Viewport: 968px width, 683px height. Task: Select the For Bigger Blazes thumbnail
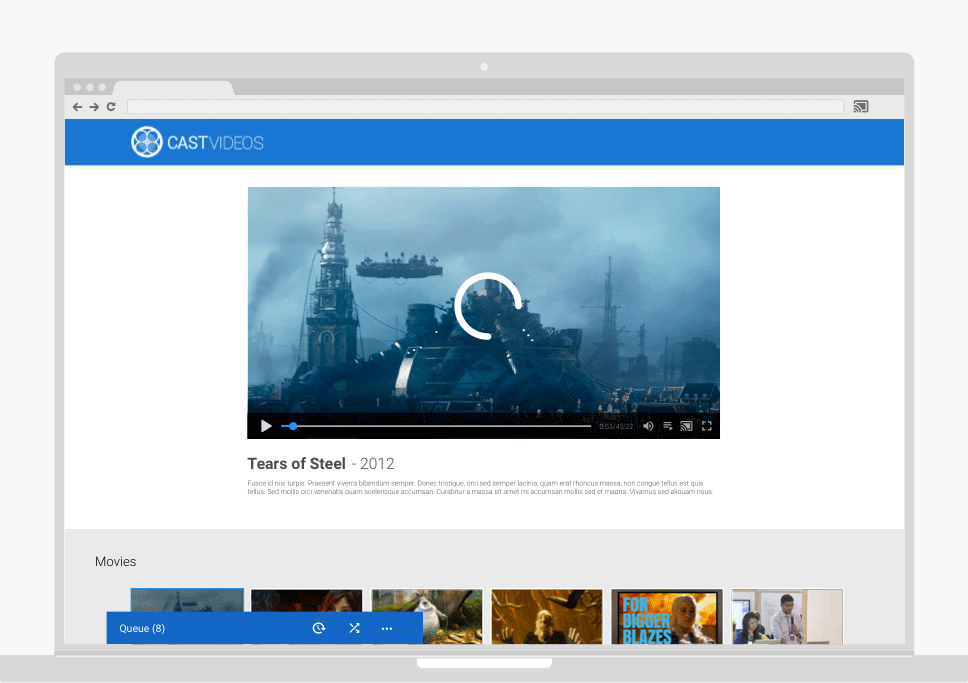coord(666,617)
